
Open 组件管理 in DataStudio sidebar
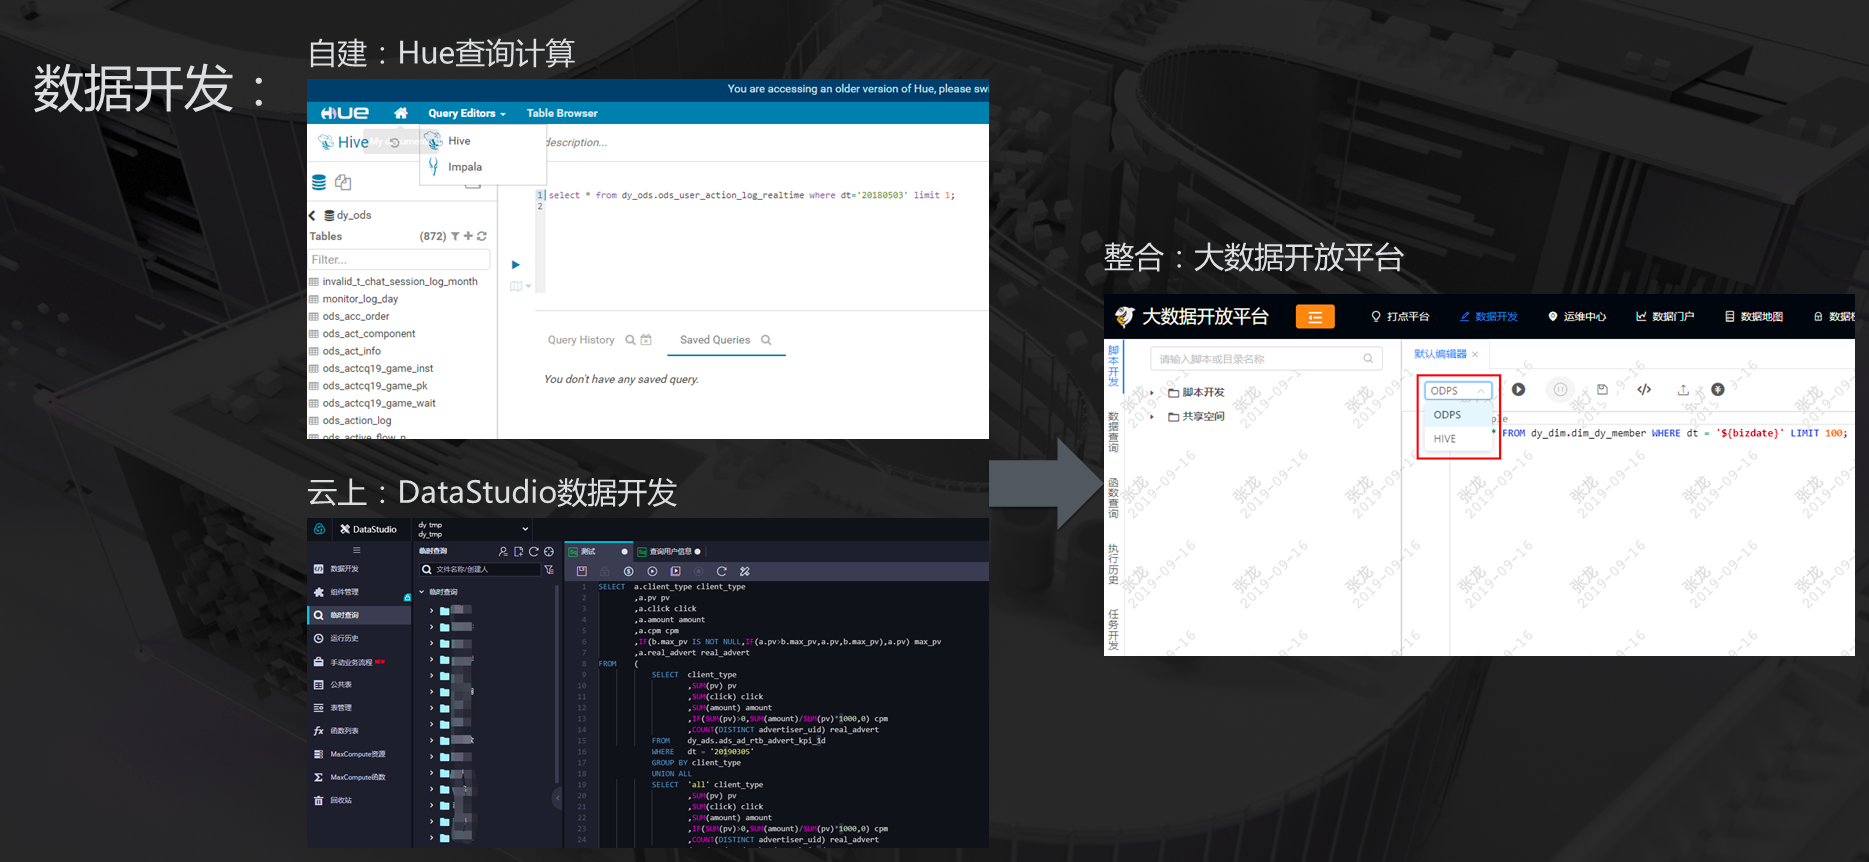click(344, 592)
